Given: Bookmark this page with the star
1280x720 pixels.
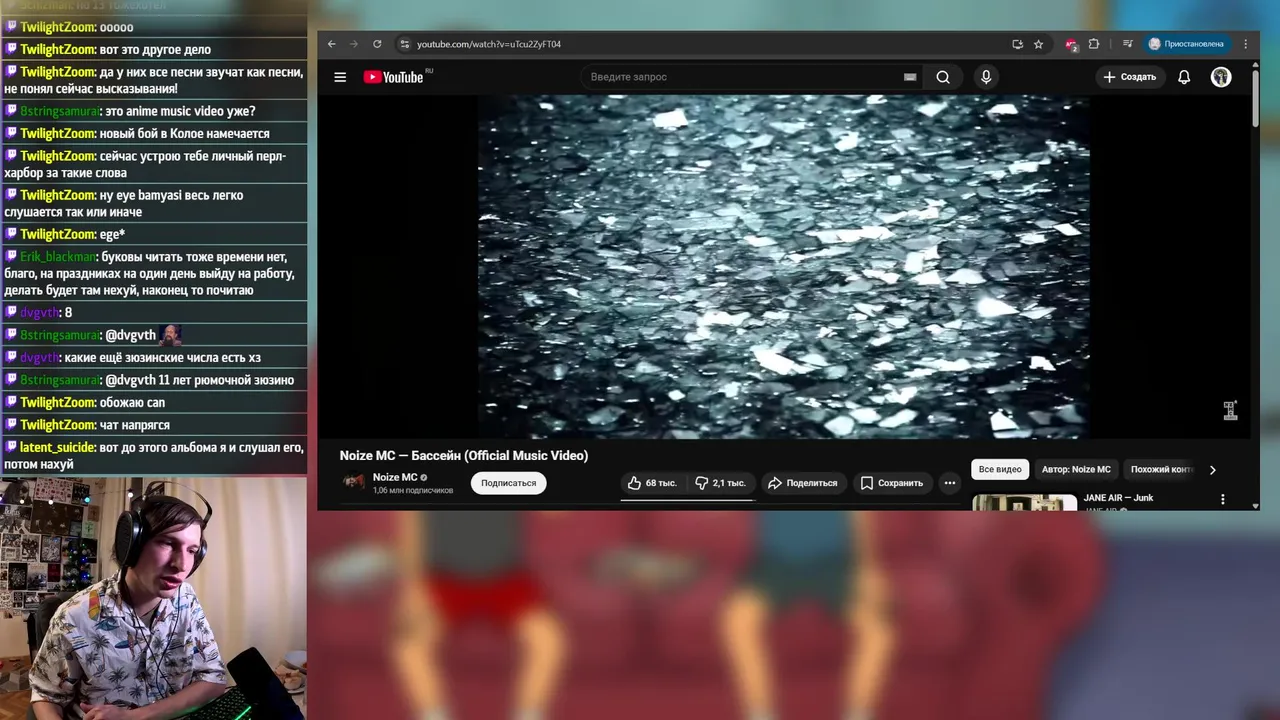Looking at the screenshot, I should click(x=1038, y=44).
